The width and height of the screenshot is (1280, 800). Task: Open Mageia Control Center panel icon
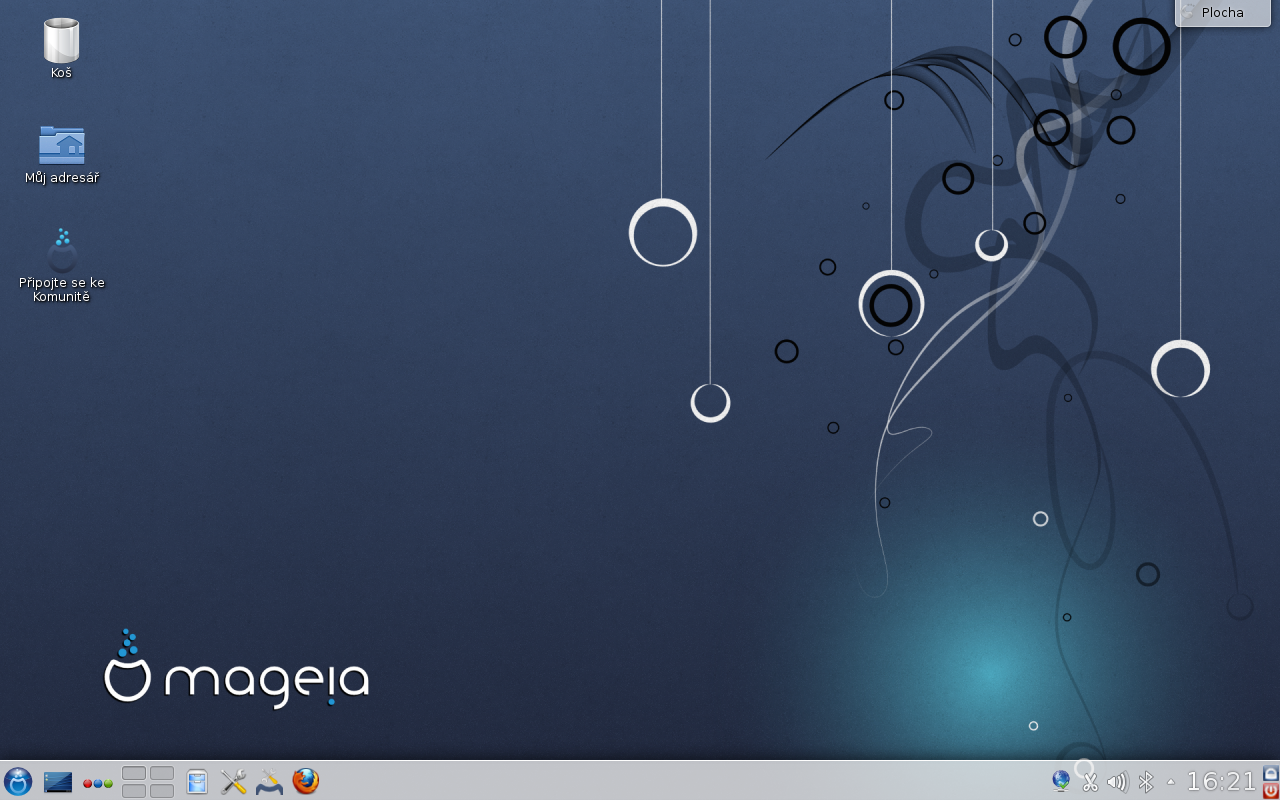pos(269,781)
